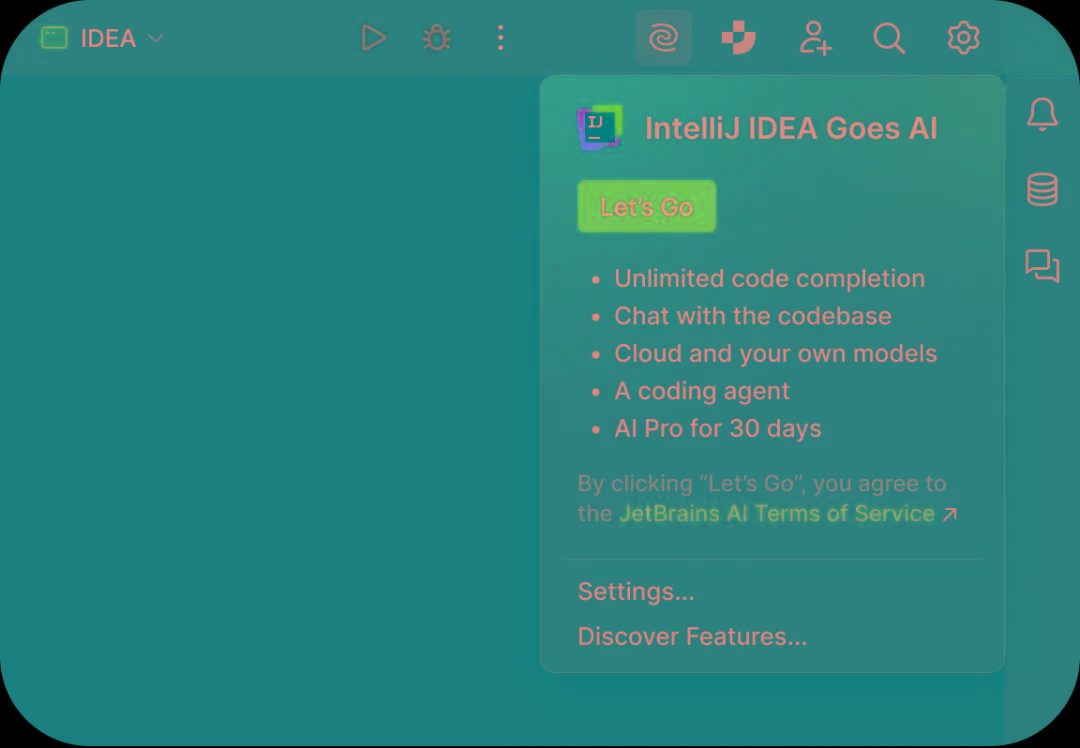Open Search Everywhere magnifier icon
The height and width of the screenshot is (748, 1080).
click(889, 39)
